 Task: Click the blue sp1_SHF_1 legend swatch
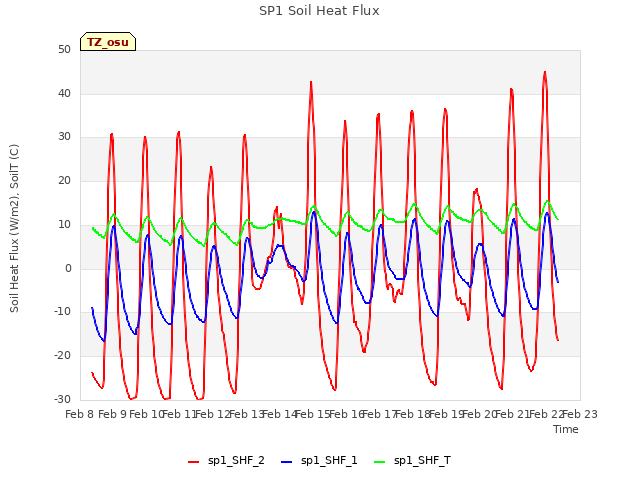click(x=287, y=462)
